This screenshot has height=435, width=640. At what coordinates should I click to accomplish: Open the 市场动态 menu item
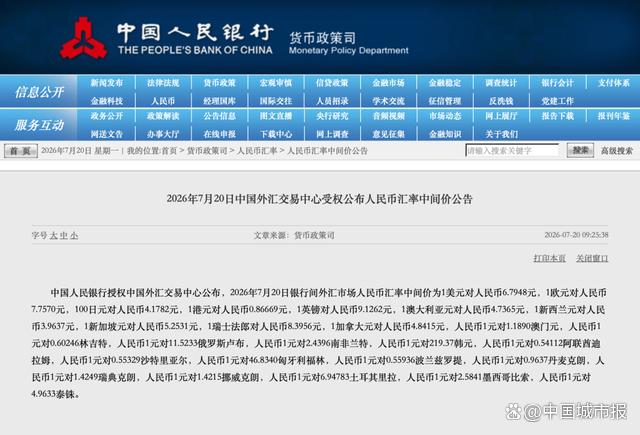(x=445, y=116)
